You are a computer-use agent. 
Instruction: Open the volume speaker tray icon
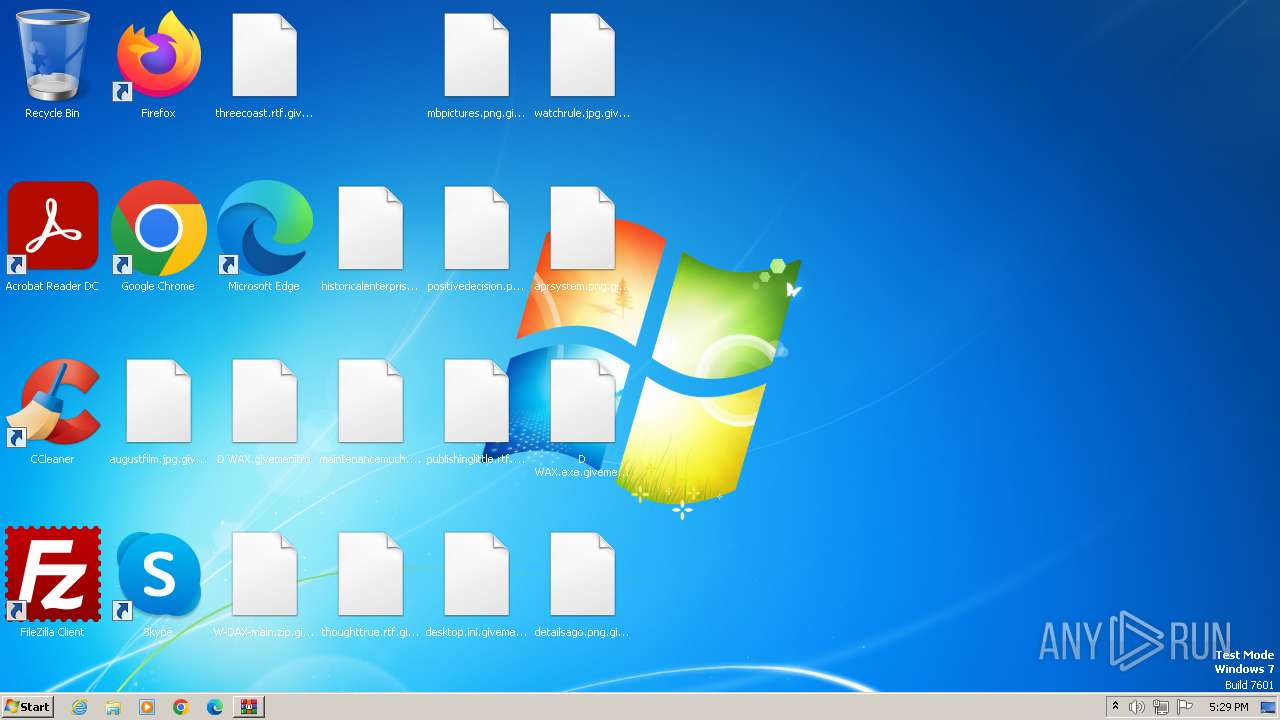click(1137, 707)
